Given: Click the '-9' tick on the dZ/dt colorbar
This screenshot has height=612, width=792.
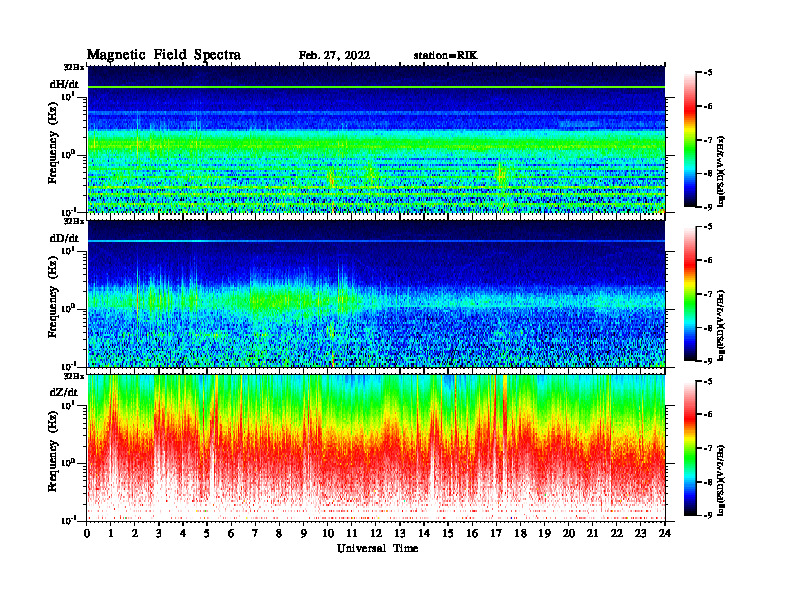Looking at the screenshot, I should point(708,515).
